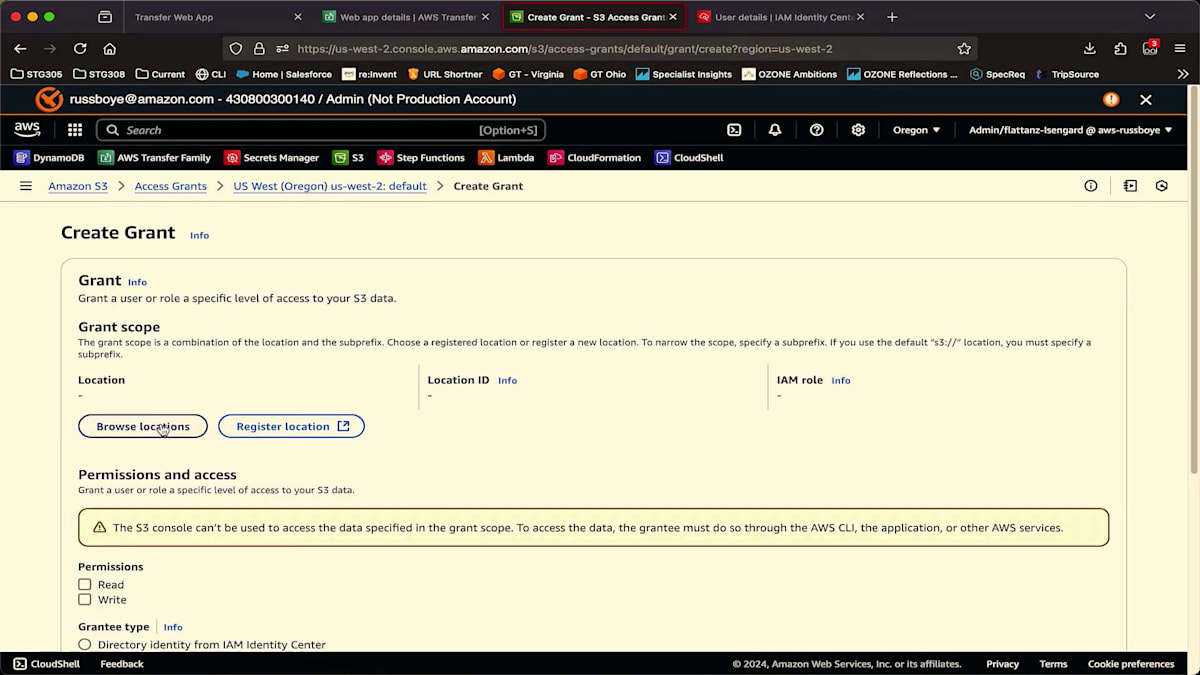1200x675 pixels.
Task: Open URL Shortner bookmark
Action: coord(445,74)
